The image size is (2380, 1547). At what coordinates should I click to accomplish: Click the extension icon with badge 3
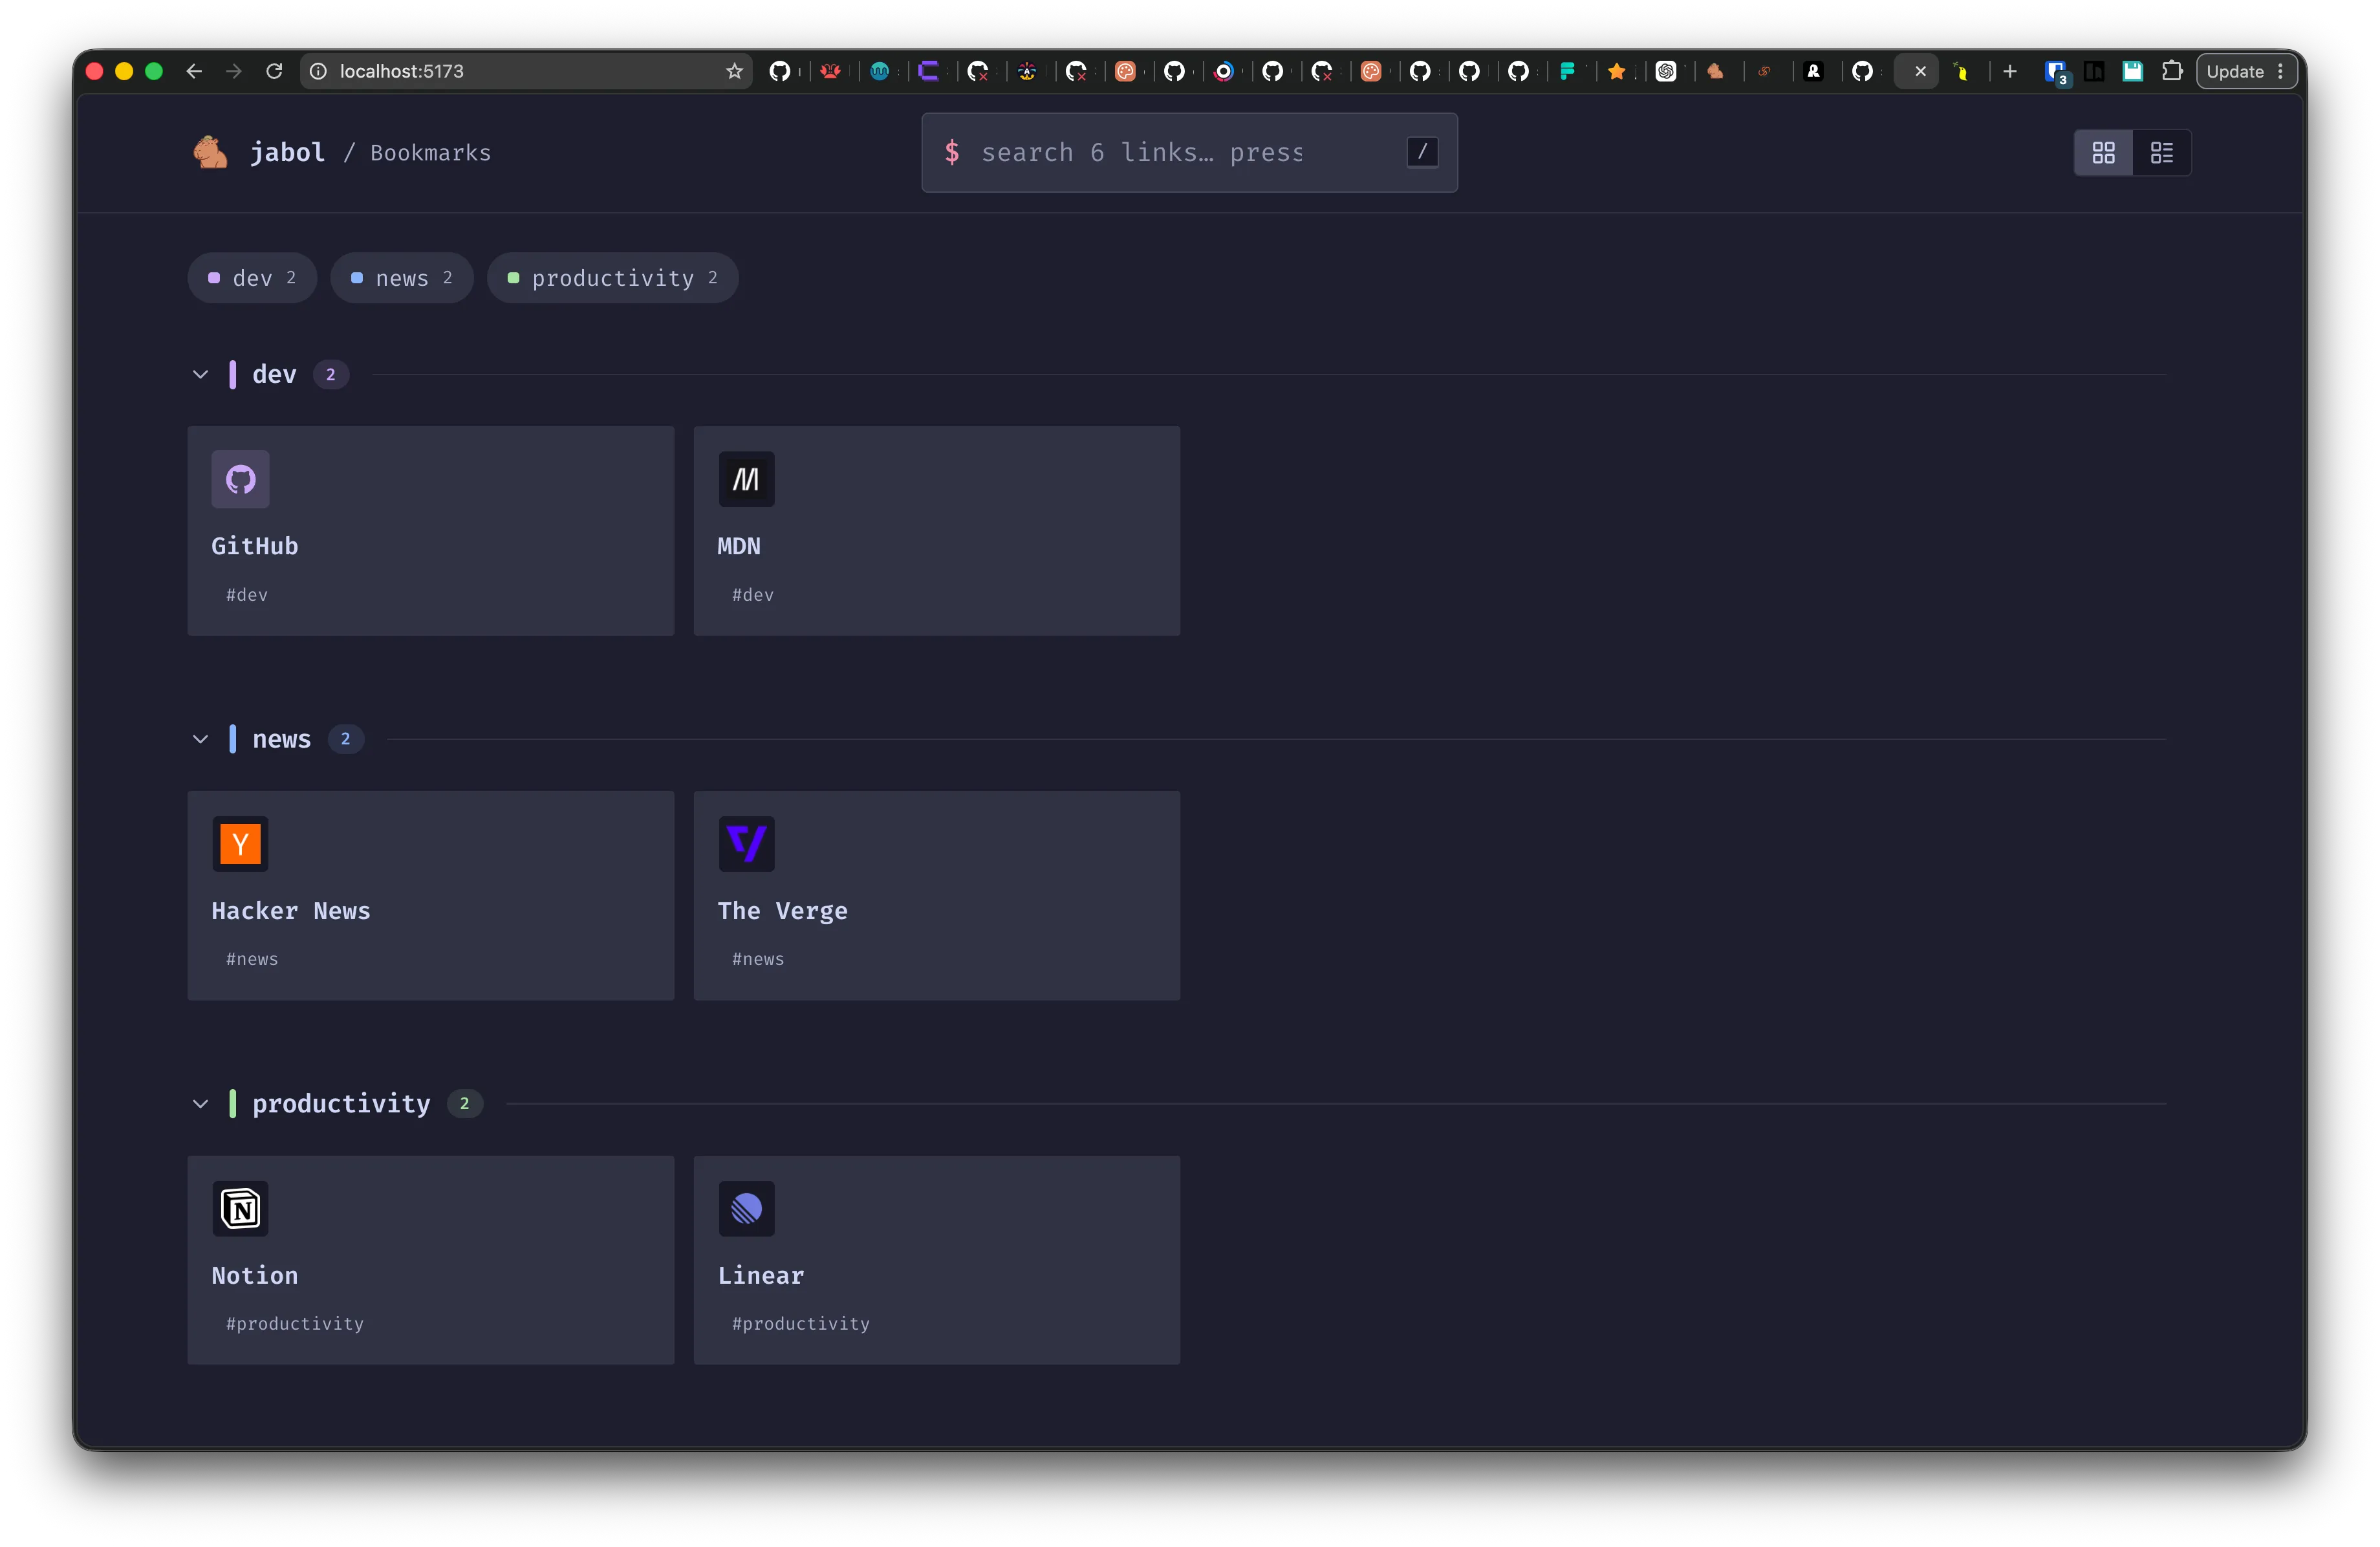pyautogui.click(x=2056, y=72)
